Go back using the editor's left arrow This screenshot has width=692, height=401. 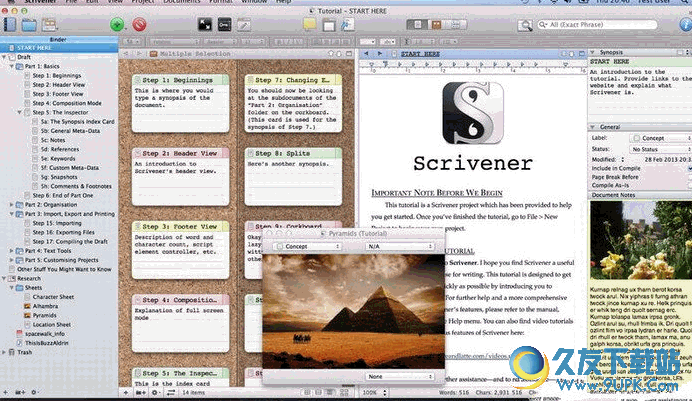pyautogui.click(x=366, y=54)
